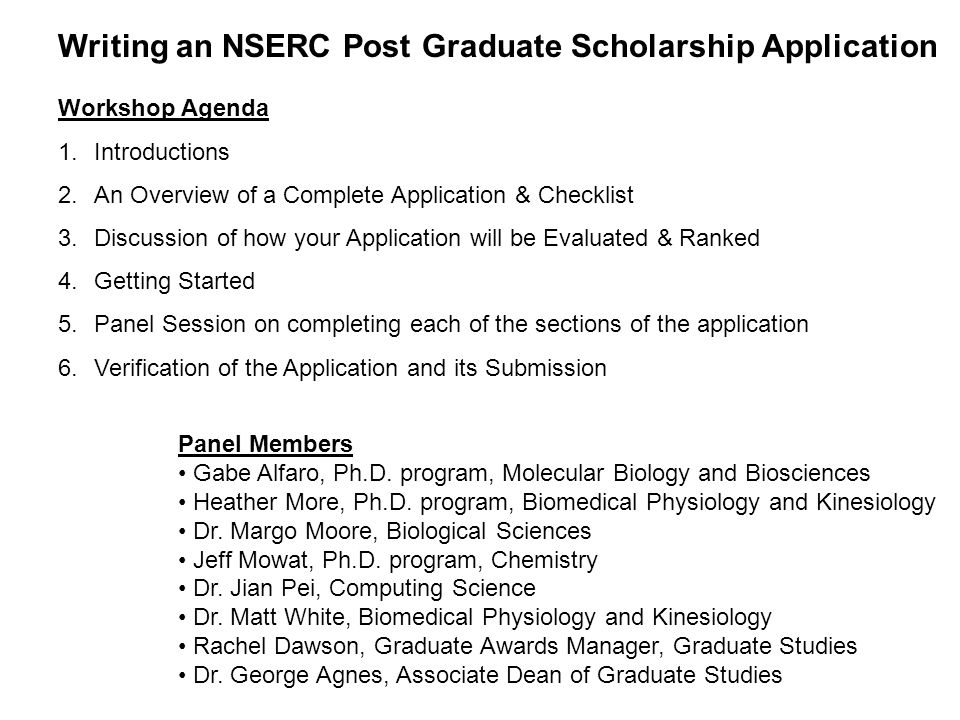Click Jeff Mowat, Chemistry entry
Screen dimensions: 960x720
click(x=388, y=560)
